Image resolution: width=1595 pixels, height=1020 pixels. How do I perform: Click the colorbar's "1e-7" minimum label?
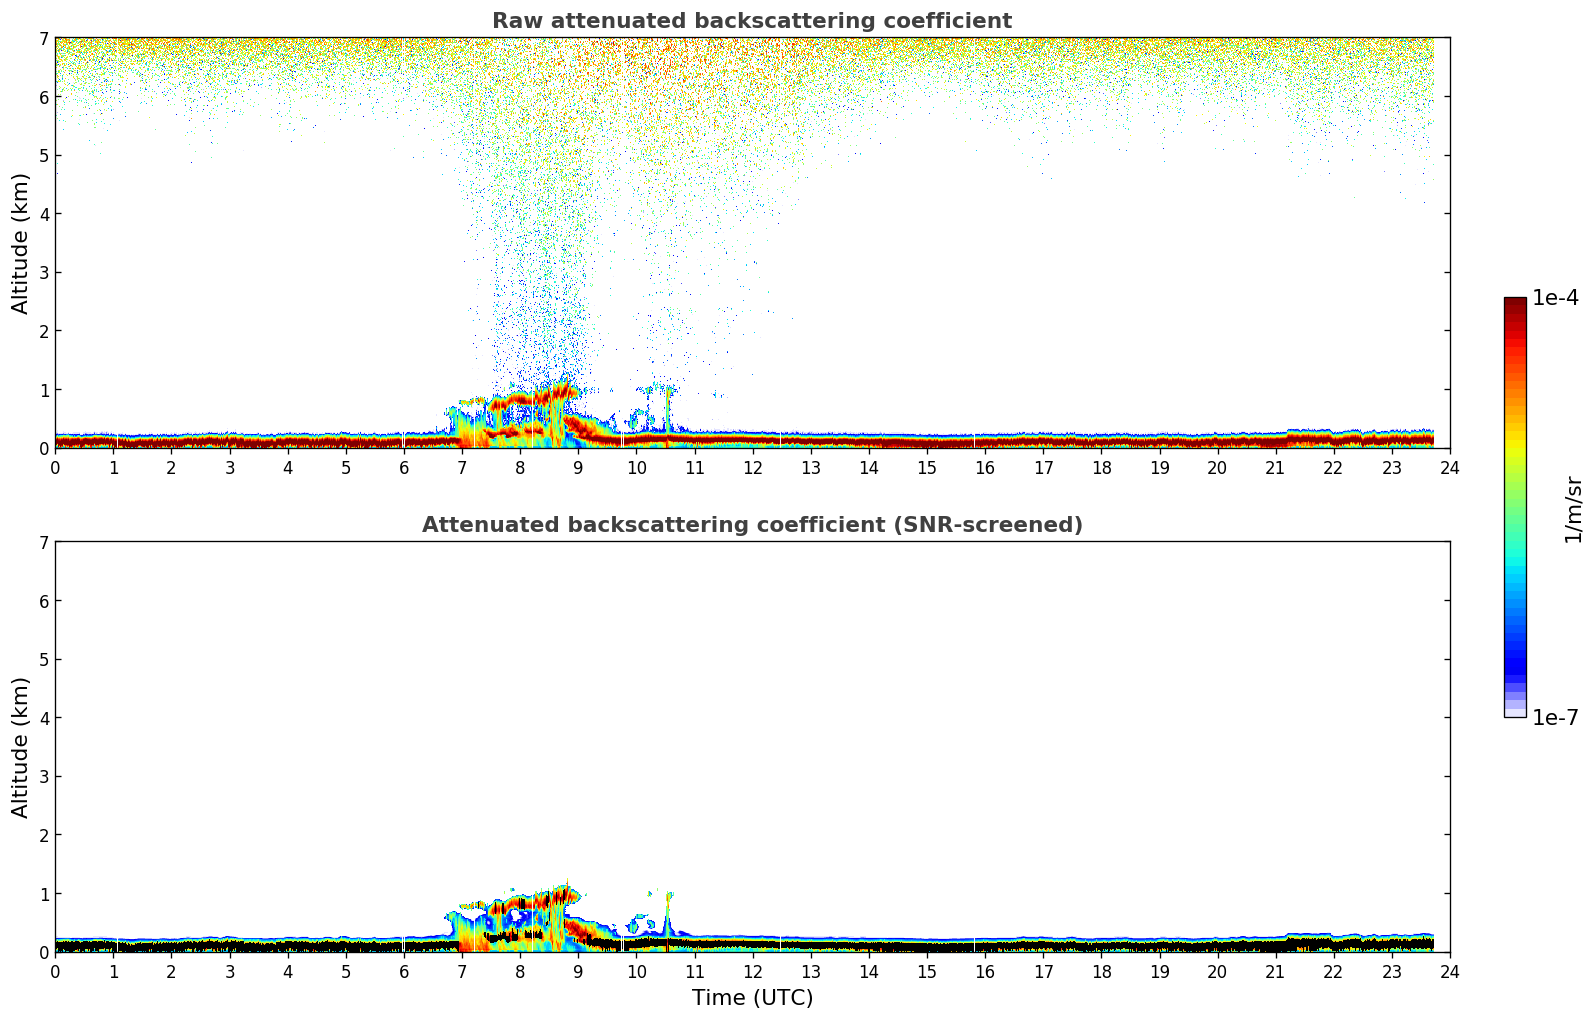1555,717
